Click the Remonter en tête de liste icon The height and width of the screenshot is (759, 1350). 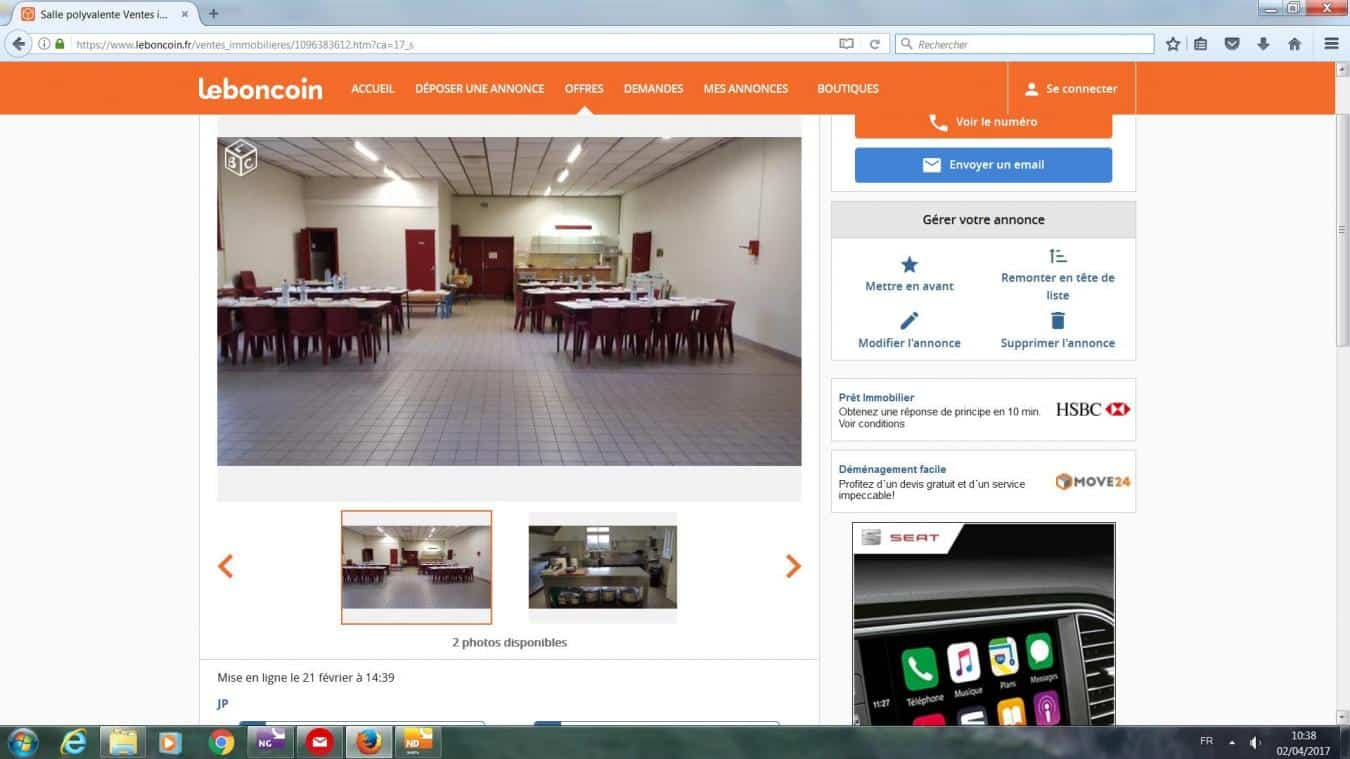(1058, 256)
